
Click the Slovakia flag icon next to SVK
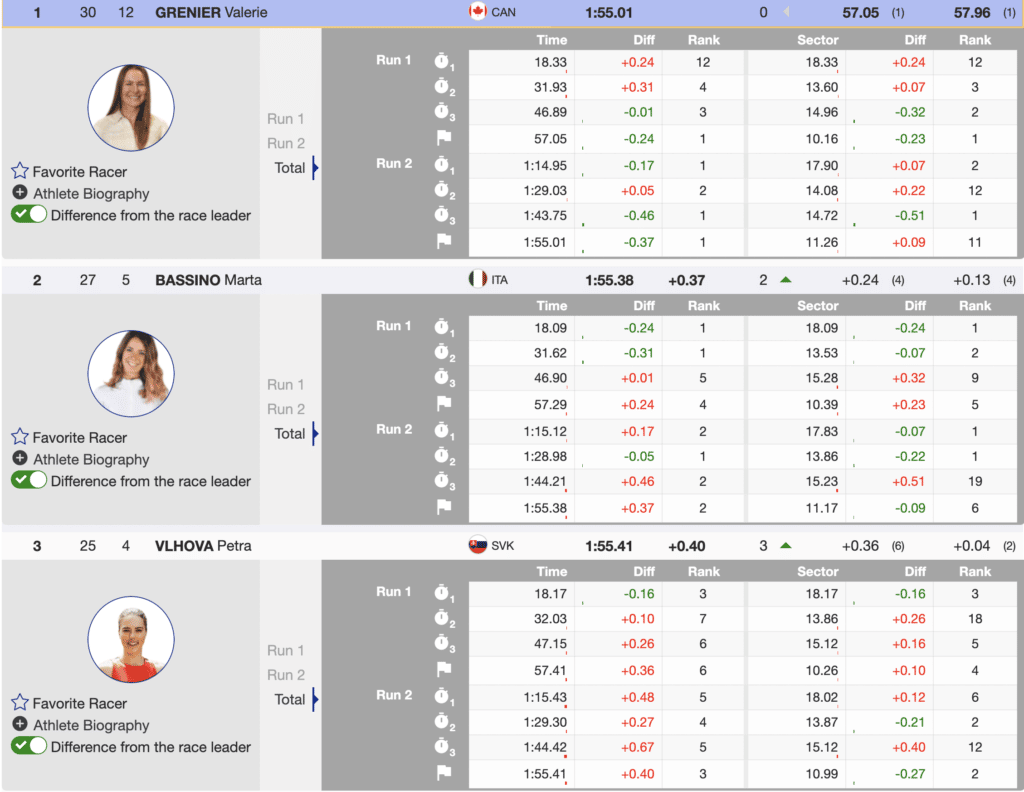pyautogui.click(x=477, y=546)
